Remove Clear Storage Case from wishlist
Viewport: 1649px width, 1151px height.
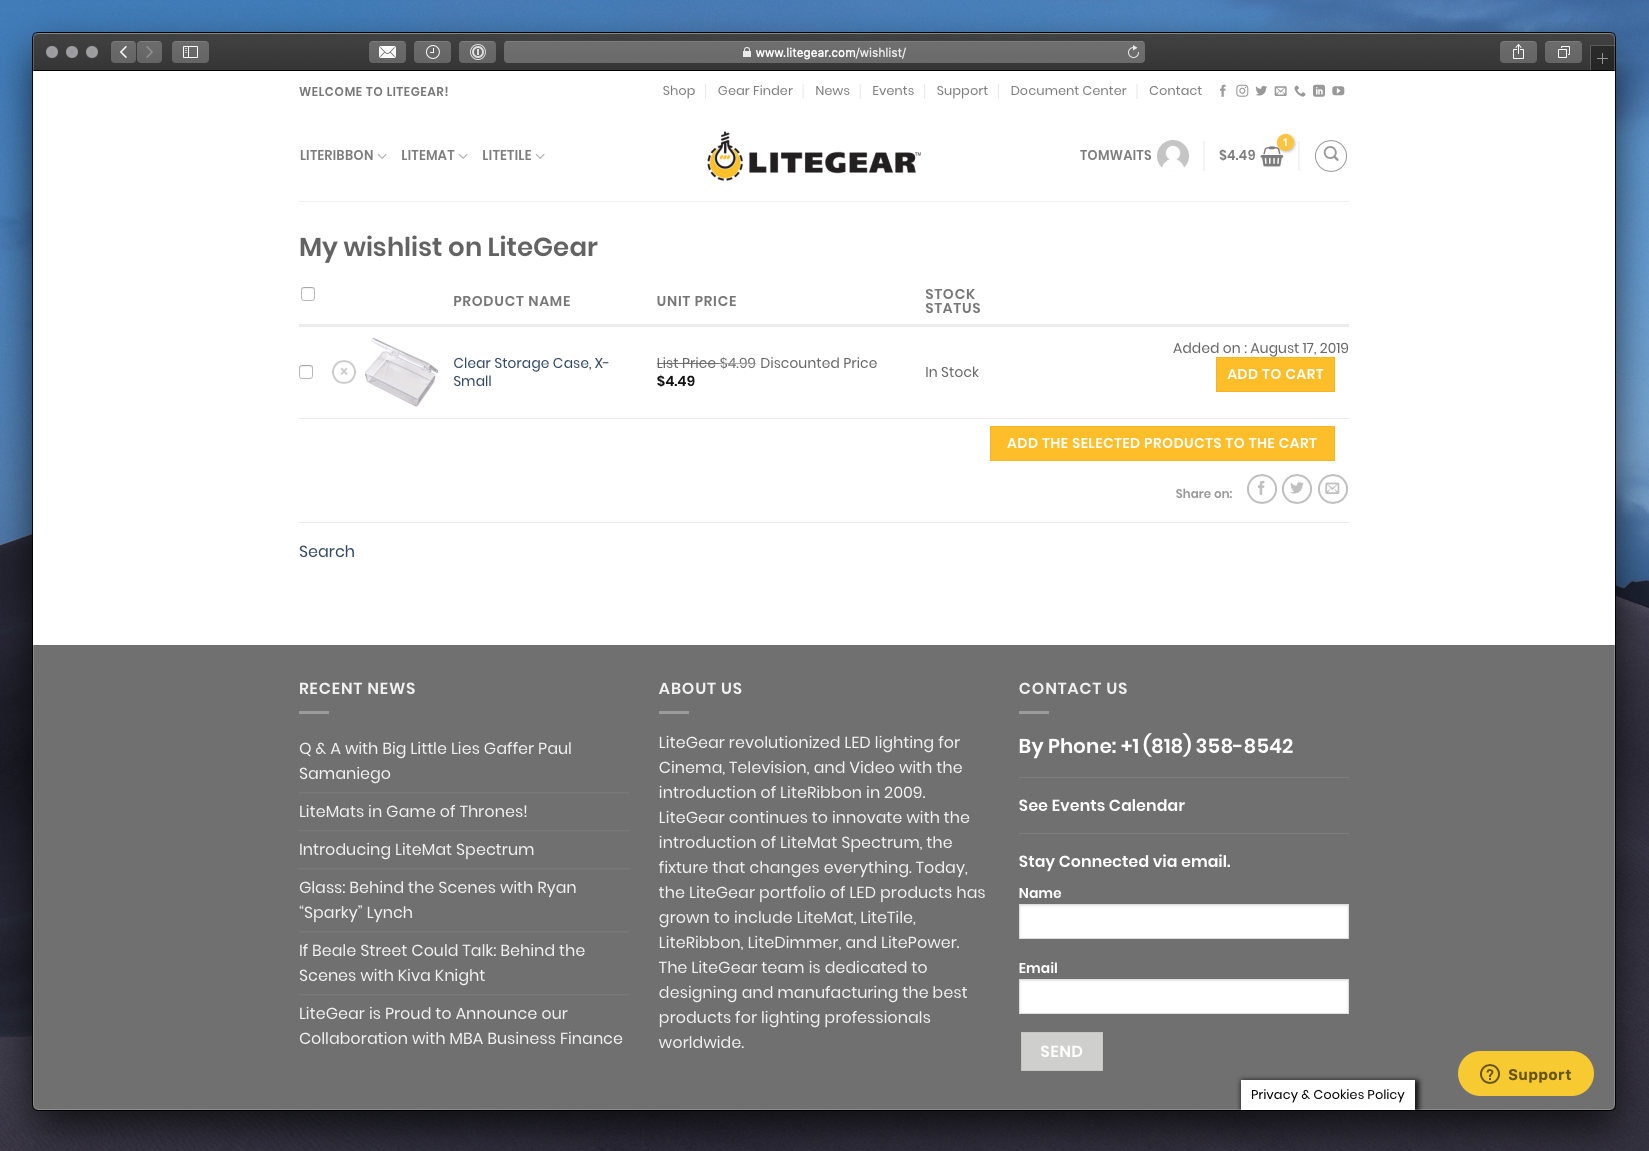(x=344, y=372)
